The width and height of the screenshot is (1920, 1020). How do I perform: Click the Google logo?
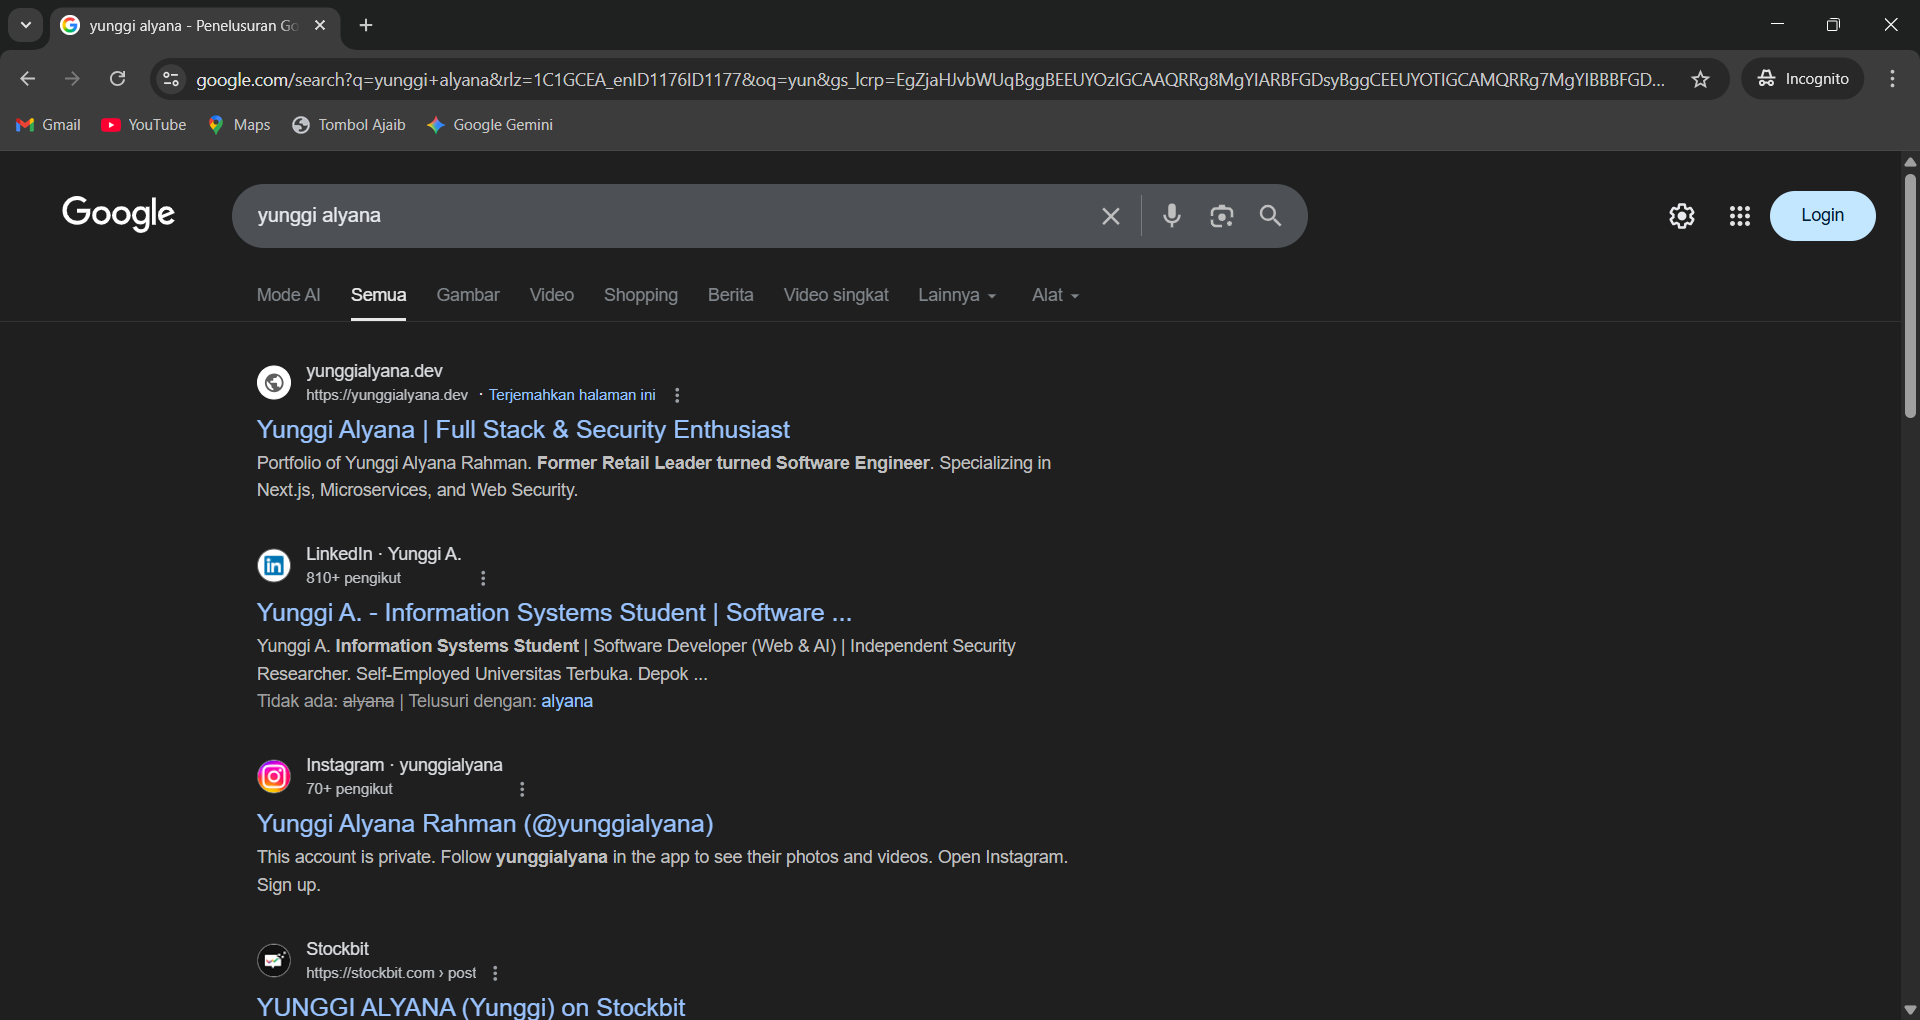(x=118, y=213)
